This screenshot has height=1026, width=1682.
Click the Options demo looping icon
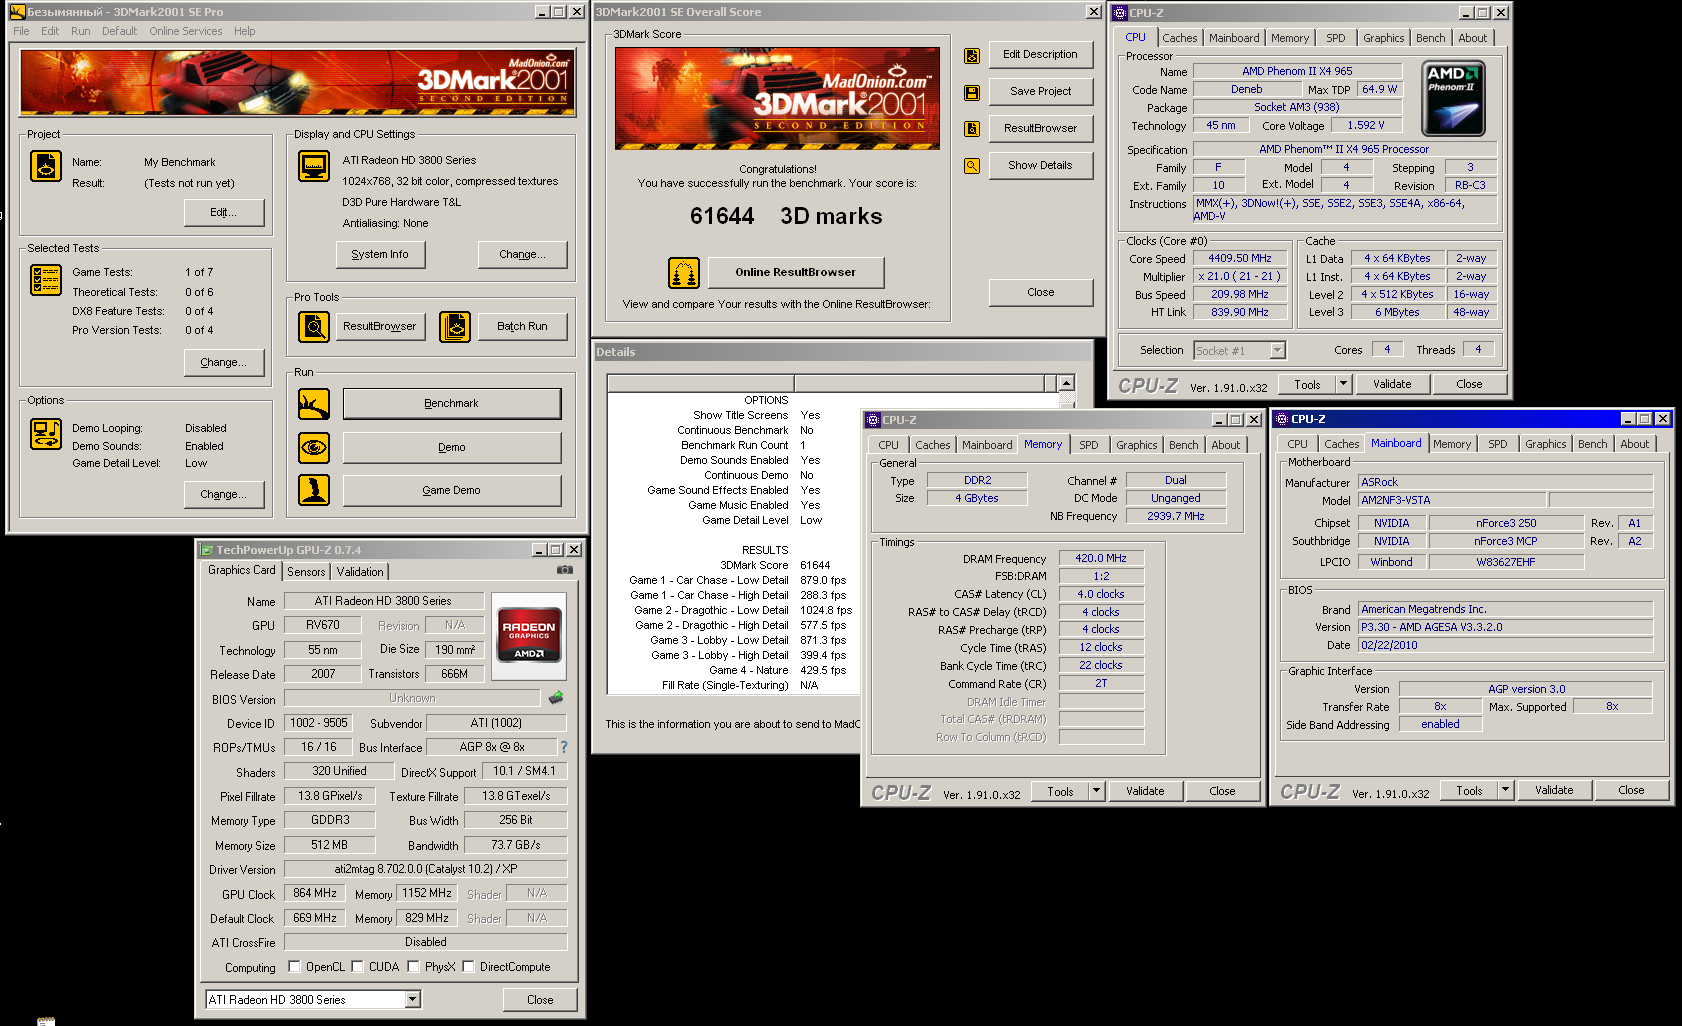[x=46, y=434]
